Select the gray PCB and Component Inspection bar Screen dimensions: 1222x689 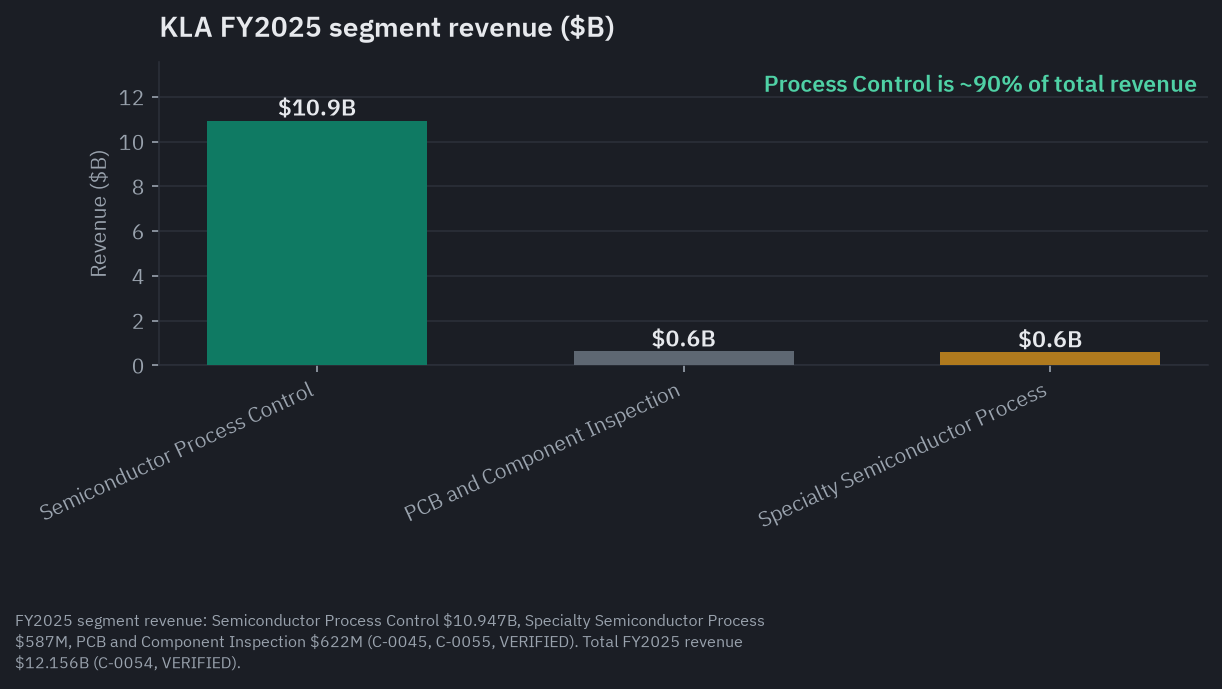click(683, 358)
